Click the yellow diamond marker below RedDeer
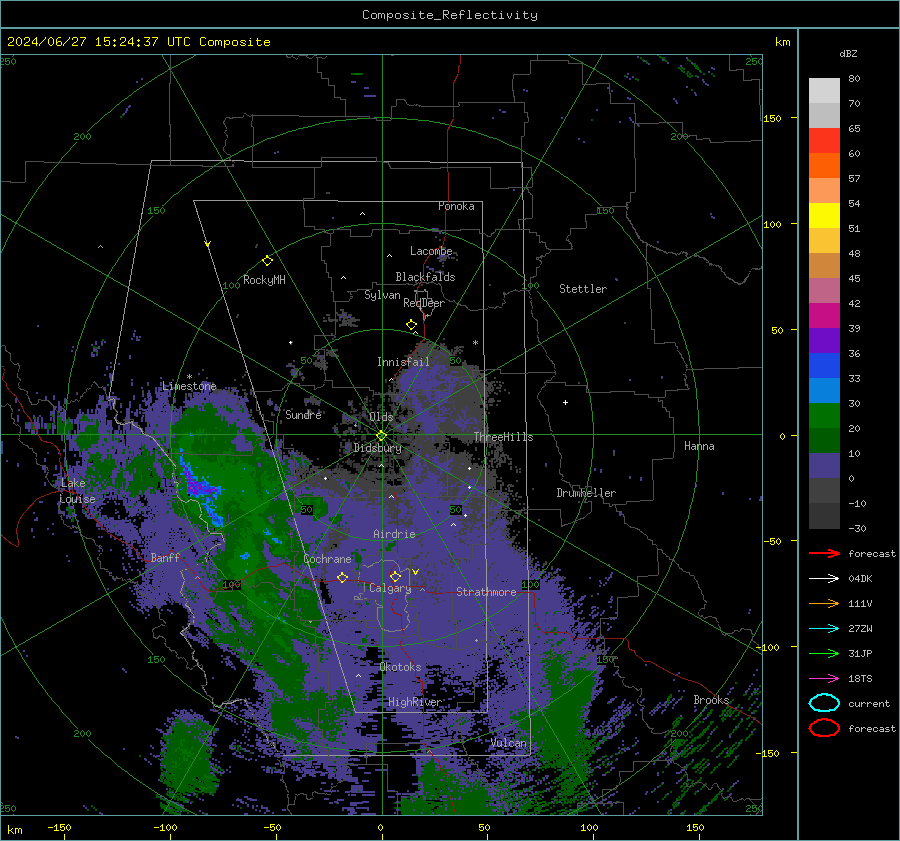 point(411,325)
